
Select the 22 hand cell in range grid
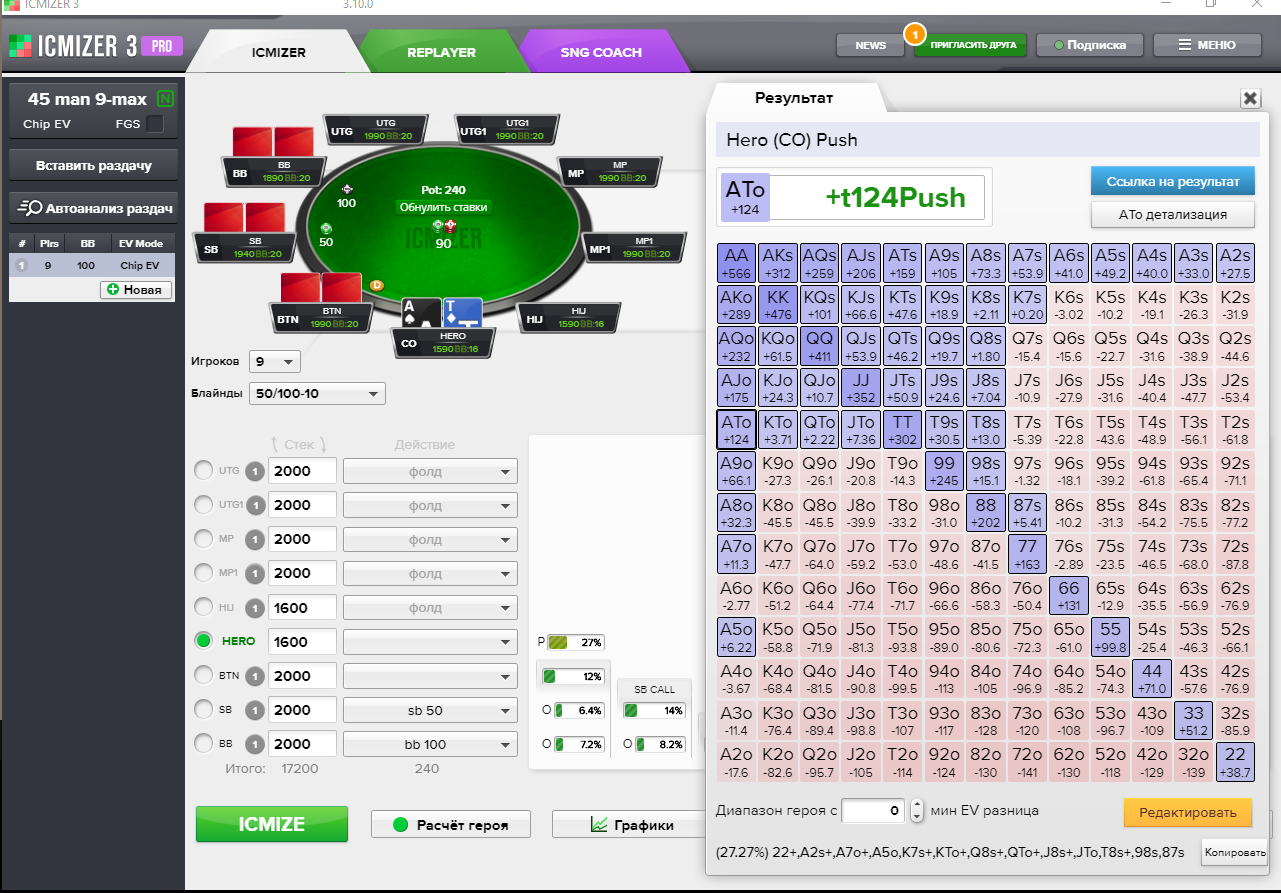coord(1236,762)
